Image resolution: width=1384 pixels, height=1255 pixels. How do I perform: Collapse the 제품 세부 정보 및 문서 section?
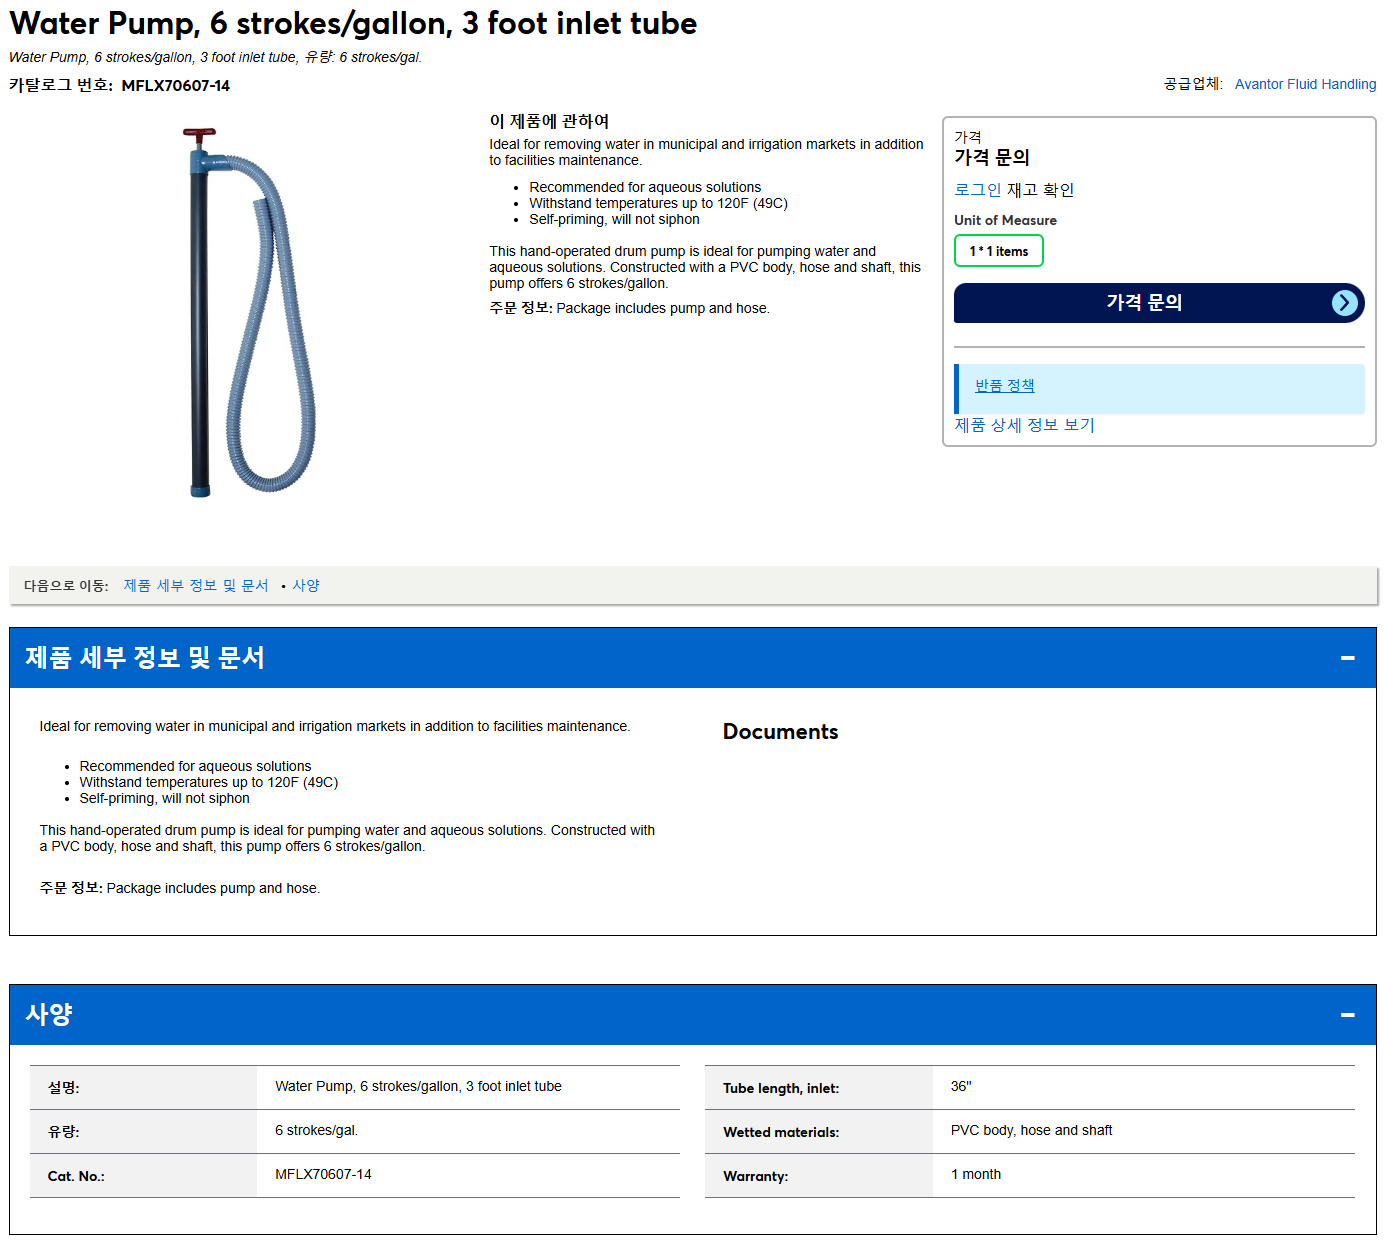point(1348,658)
